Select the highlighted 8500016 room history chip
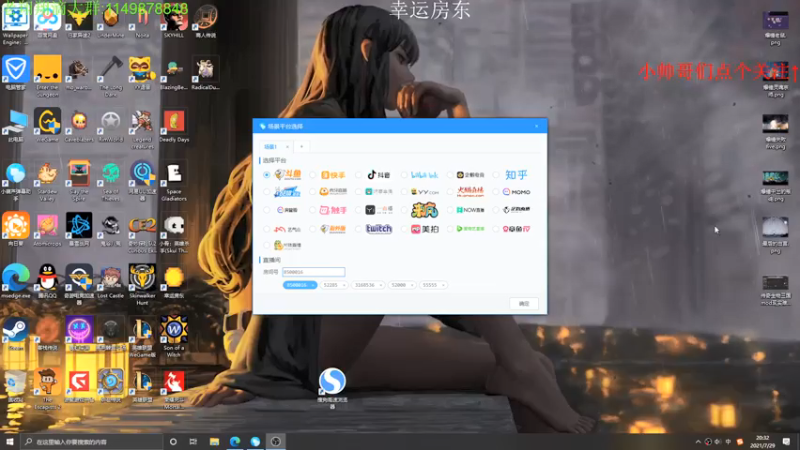This screenshot has height=450, width=800. coord(299,285)
